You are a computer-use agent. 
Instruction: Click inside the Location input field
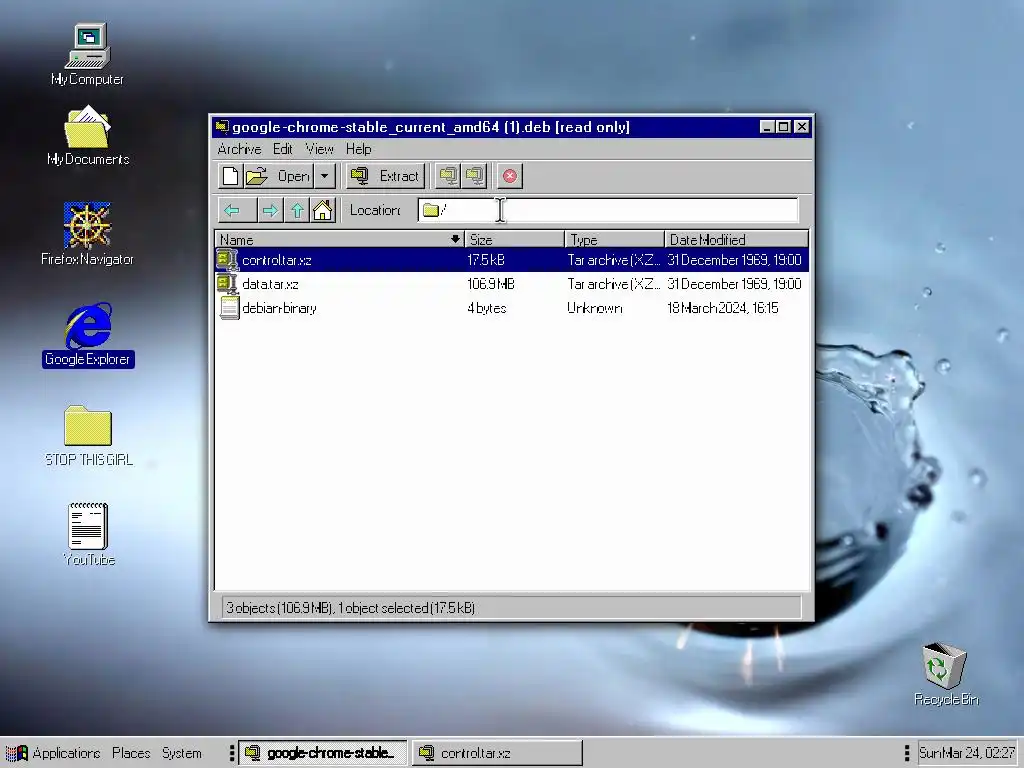(607, 210)
